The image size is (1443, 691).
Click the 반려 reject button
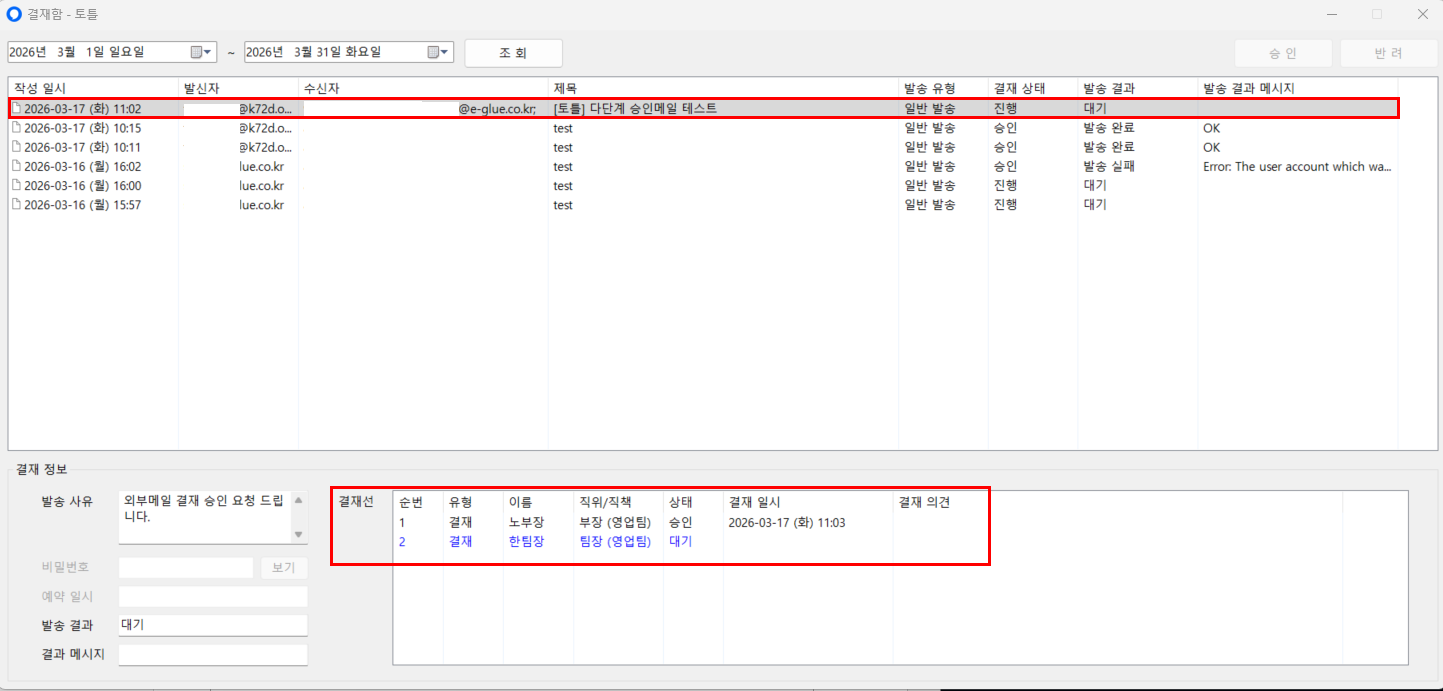pyautogui.click(x=1389, y=53)
